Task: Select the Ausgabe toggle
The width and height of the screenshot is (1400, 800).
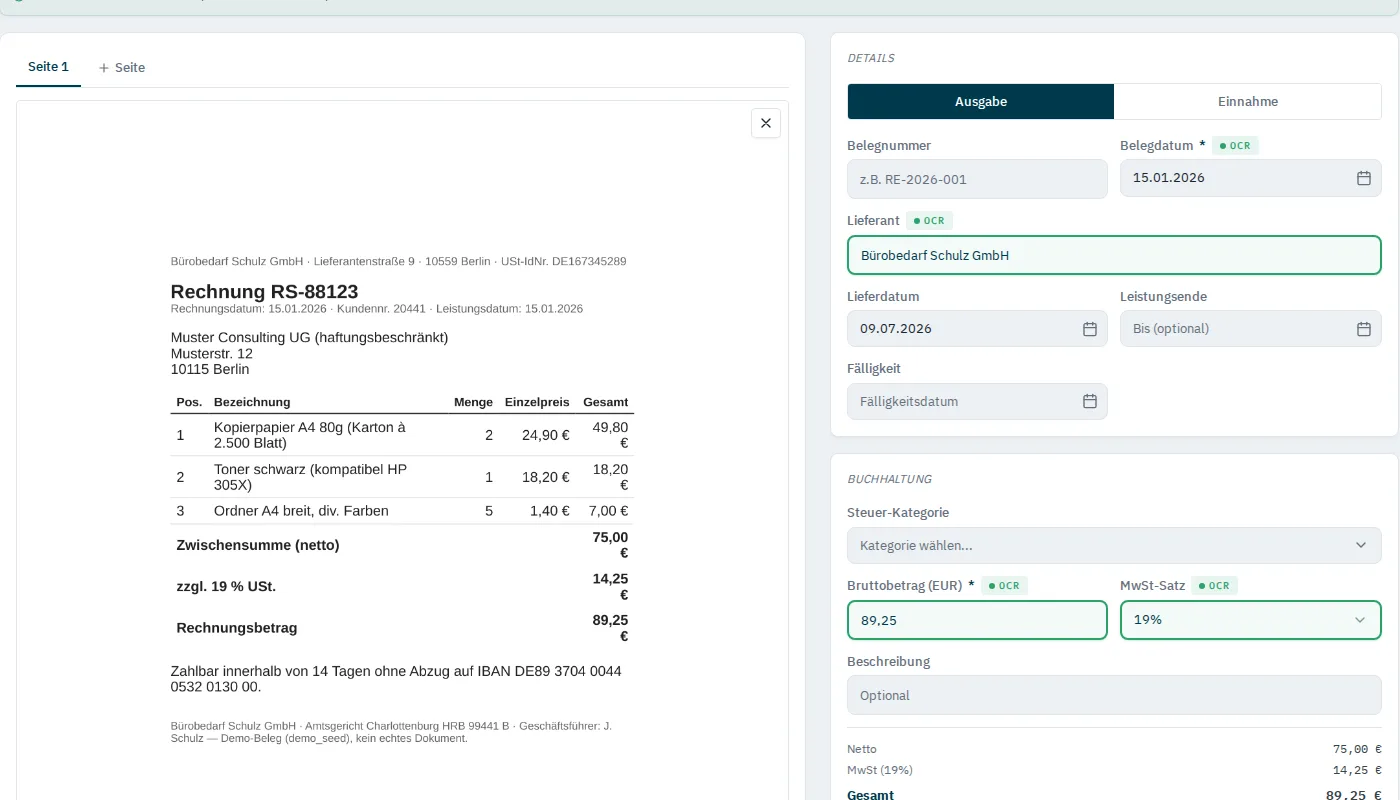Action: (x=981, y=102)
